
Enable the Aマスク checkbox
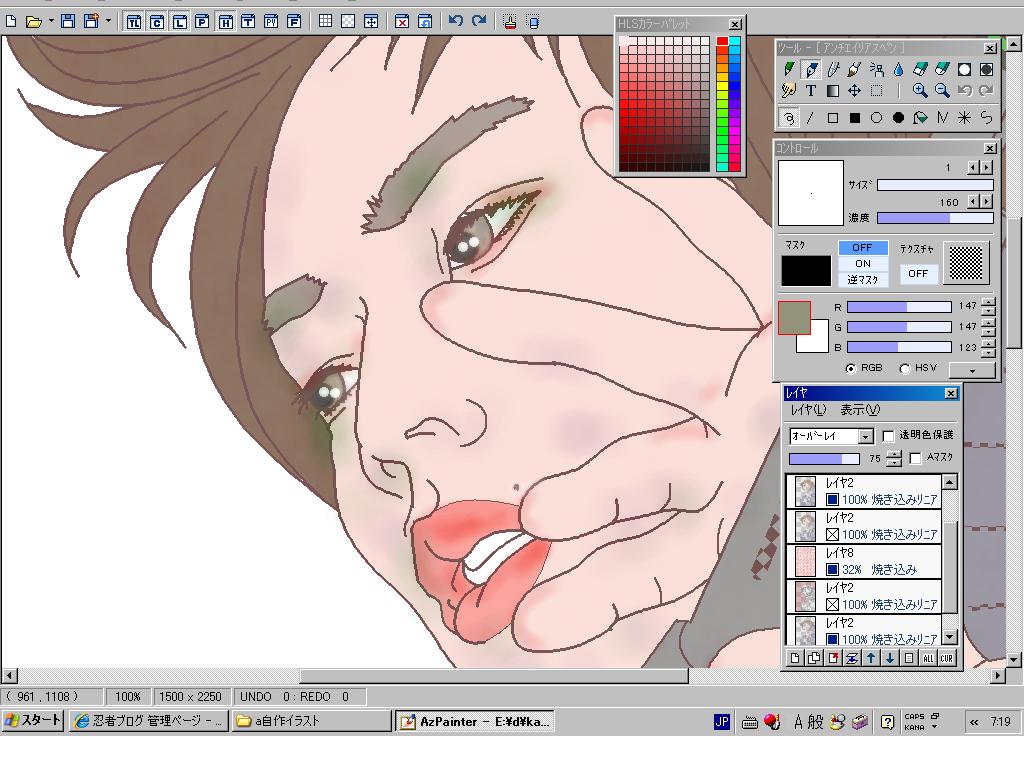915,458
